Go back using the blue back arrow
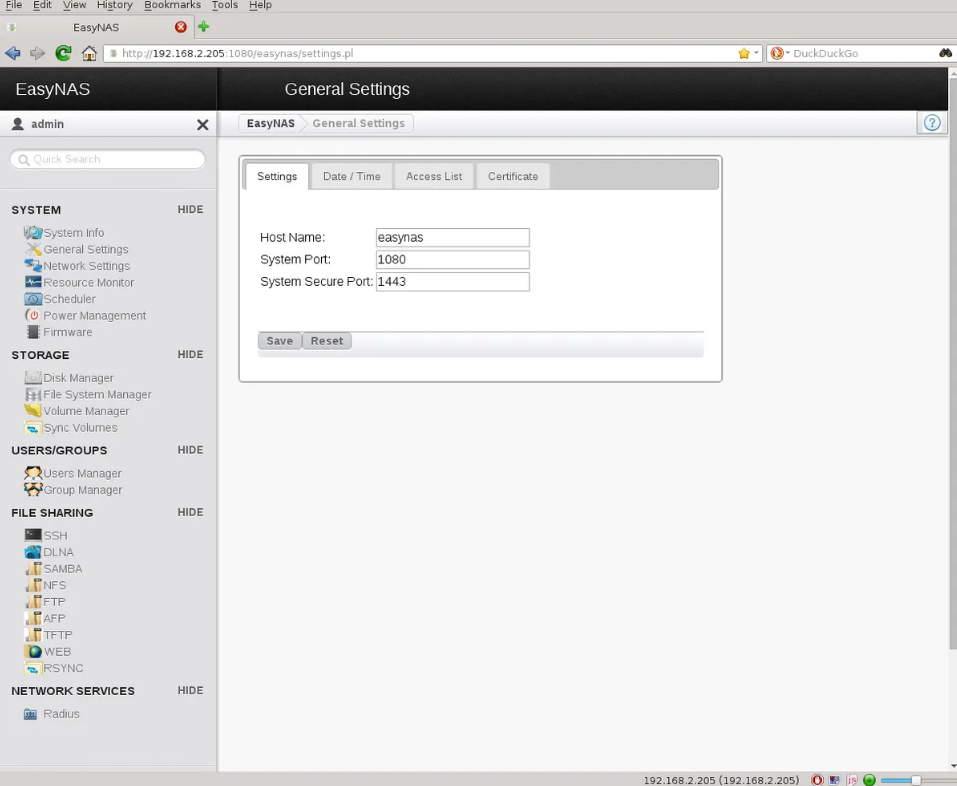Image resolution: width=957 pixels, height=786 pixels. coord(13,53)
